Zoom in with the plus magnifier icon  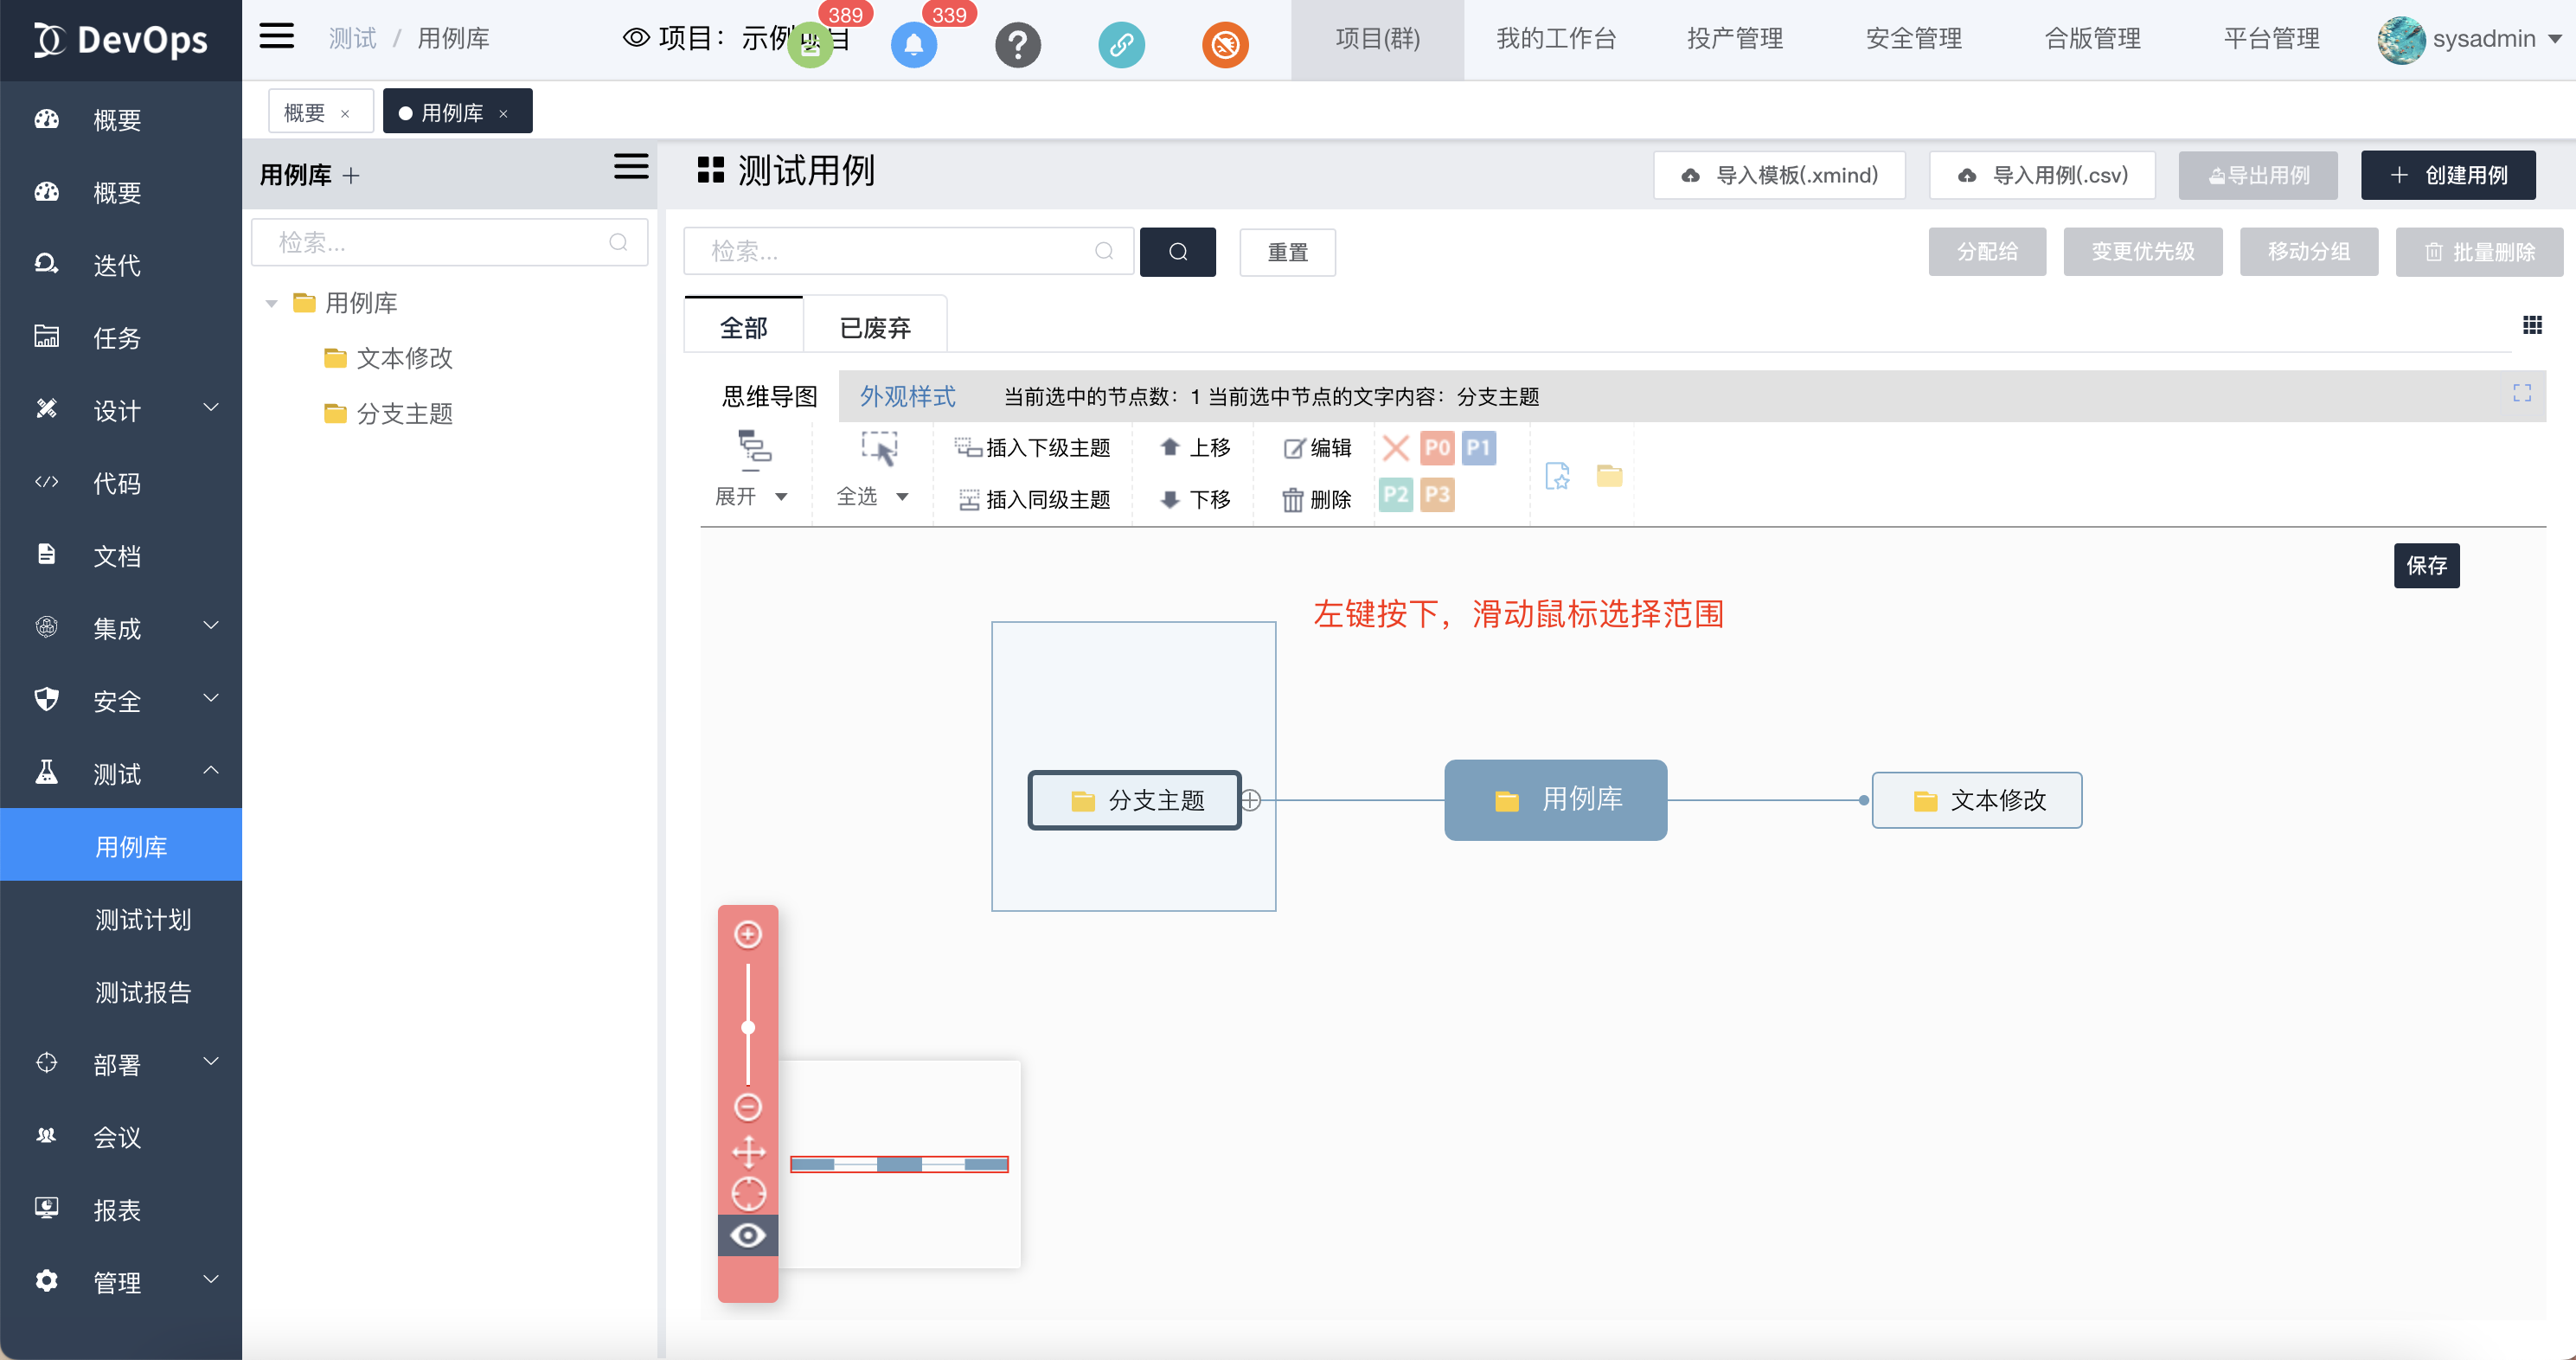click(x=748, y=934)
